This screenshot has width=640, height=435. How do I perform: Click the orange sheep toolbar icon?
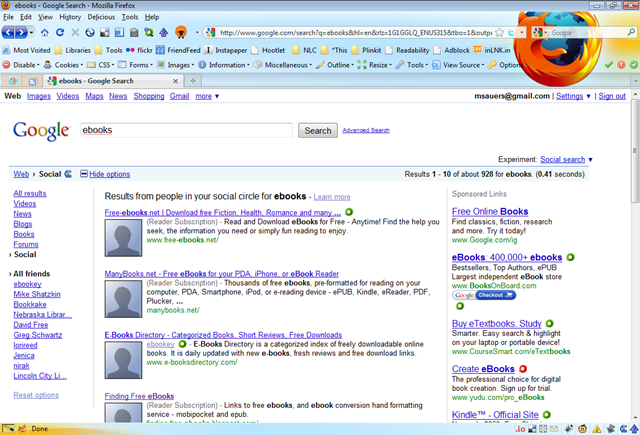181,32
